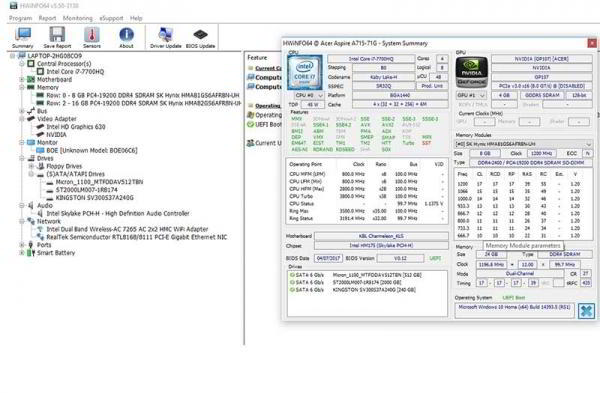Open the memory module selector dropdown

pos(523,144)
